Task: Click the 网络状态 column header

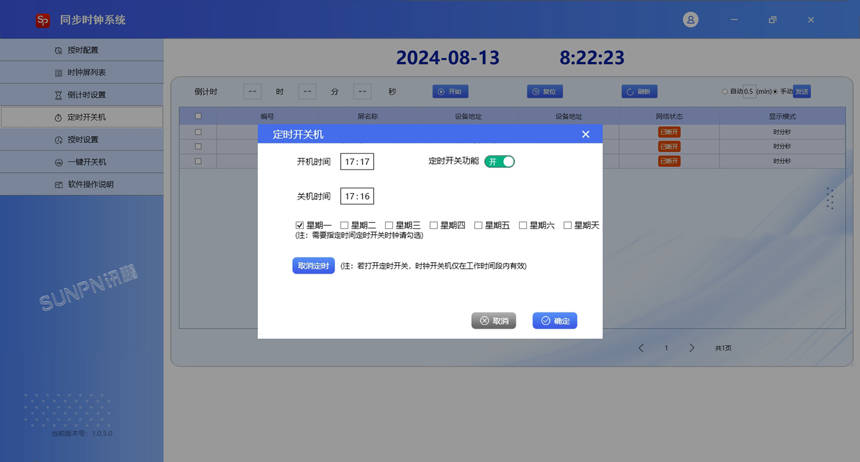Action: [x=669, y=116]
